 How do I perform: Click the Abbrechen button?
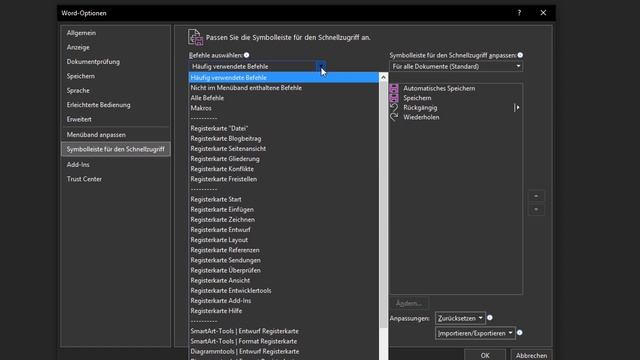pos(531,355)
